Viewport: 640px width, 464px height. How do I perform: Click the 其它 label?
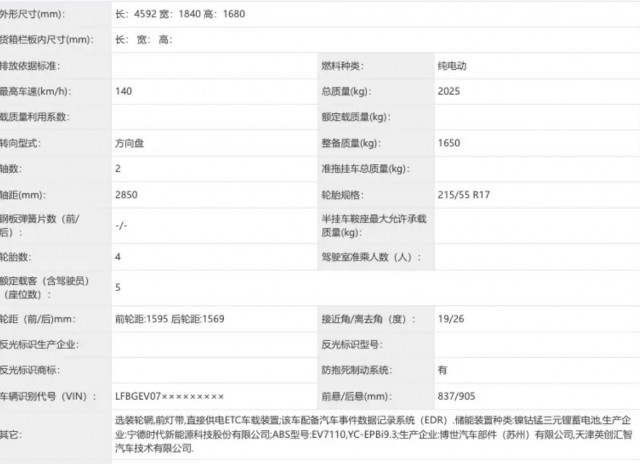(x=11, y=435)
